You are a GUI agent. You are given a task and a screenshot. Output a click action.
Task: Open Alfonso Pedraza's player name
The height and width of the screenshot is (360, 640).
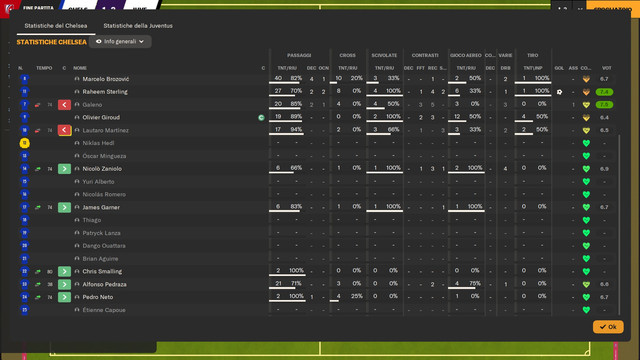pyautogui.click(x=104, y=284)
